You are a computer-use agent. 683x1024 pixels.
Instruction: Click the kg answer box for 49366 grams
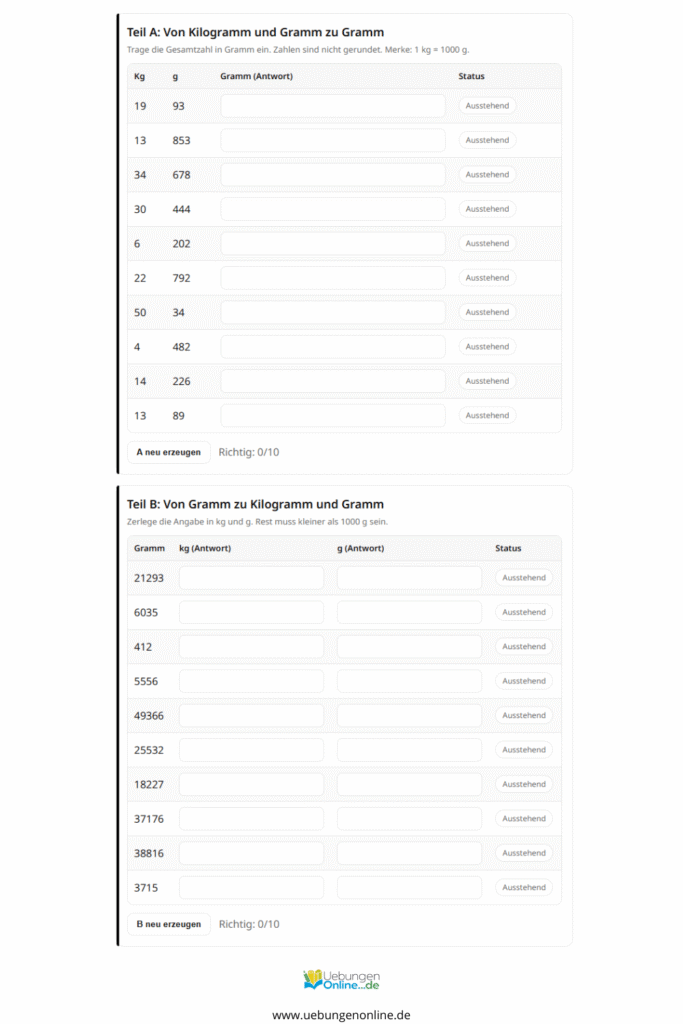(x=251, y=715)
